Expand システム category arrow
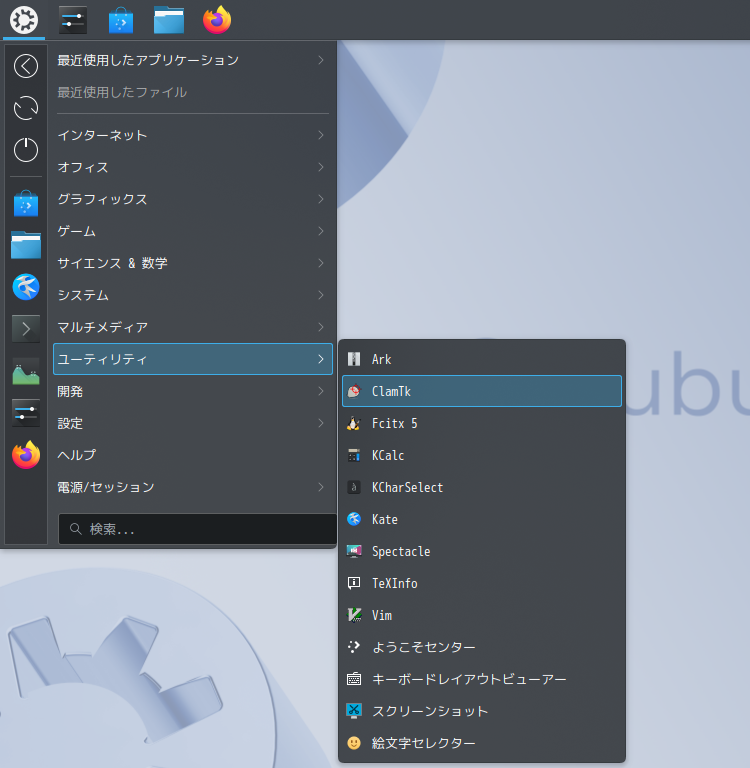The image size is (750, 768). tap(321, 295)
